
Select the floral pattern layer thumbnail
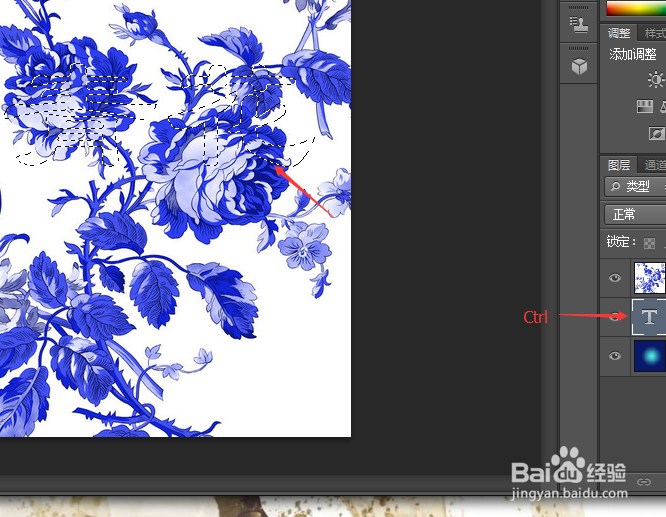pos(649,278)
